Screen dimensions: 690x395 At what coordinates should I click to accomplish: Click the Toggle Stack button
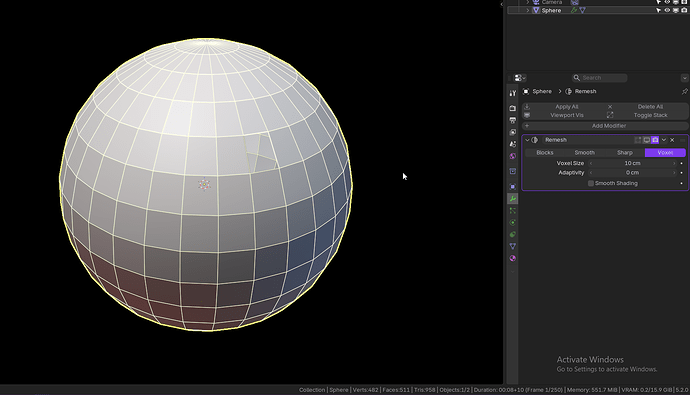[x=646, y=115]
